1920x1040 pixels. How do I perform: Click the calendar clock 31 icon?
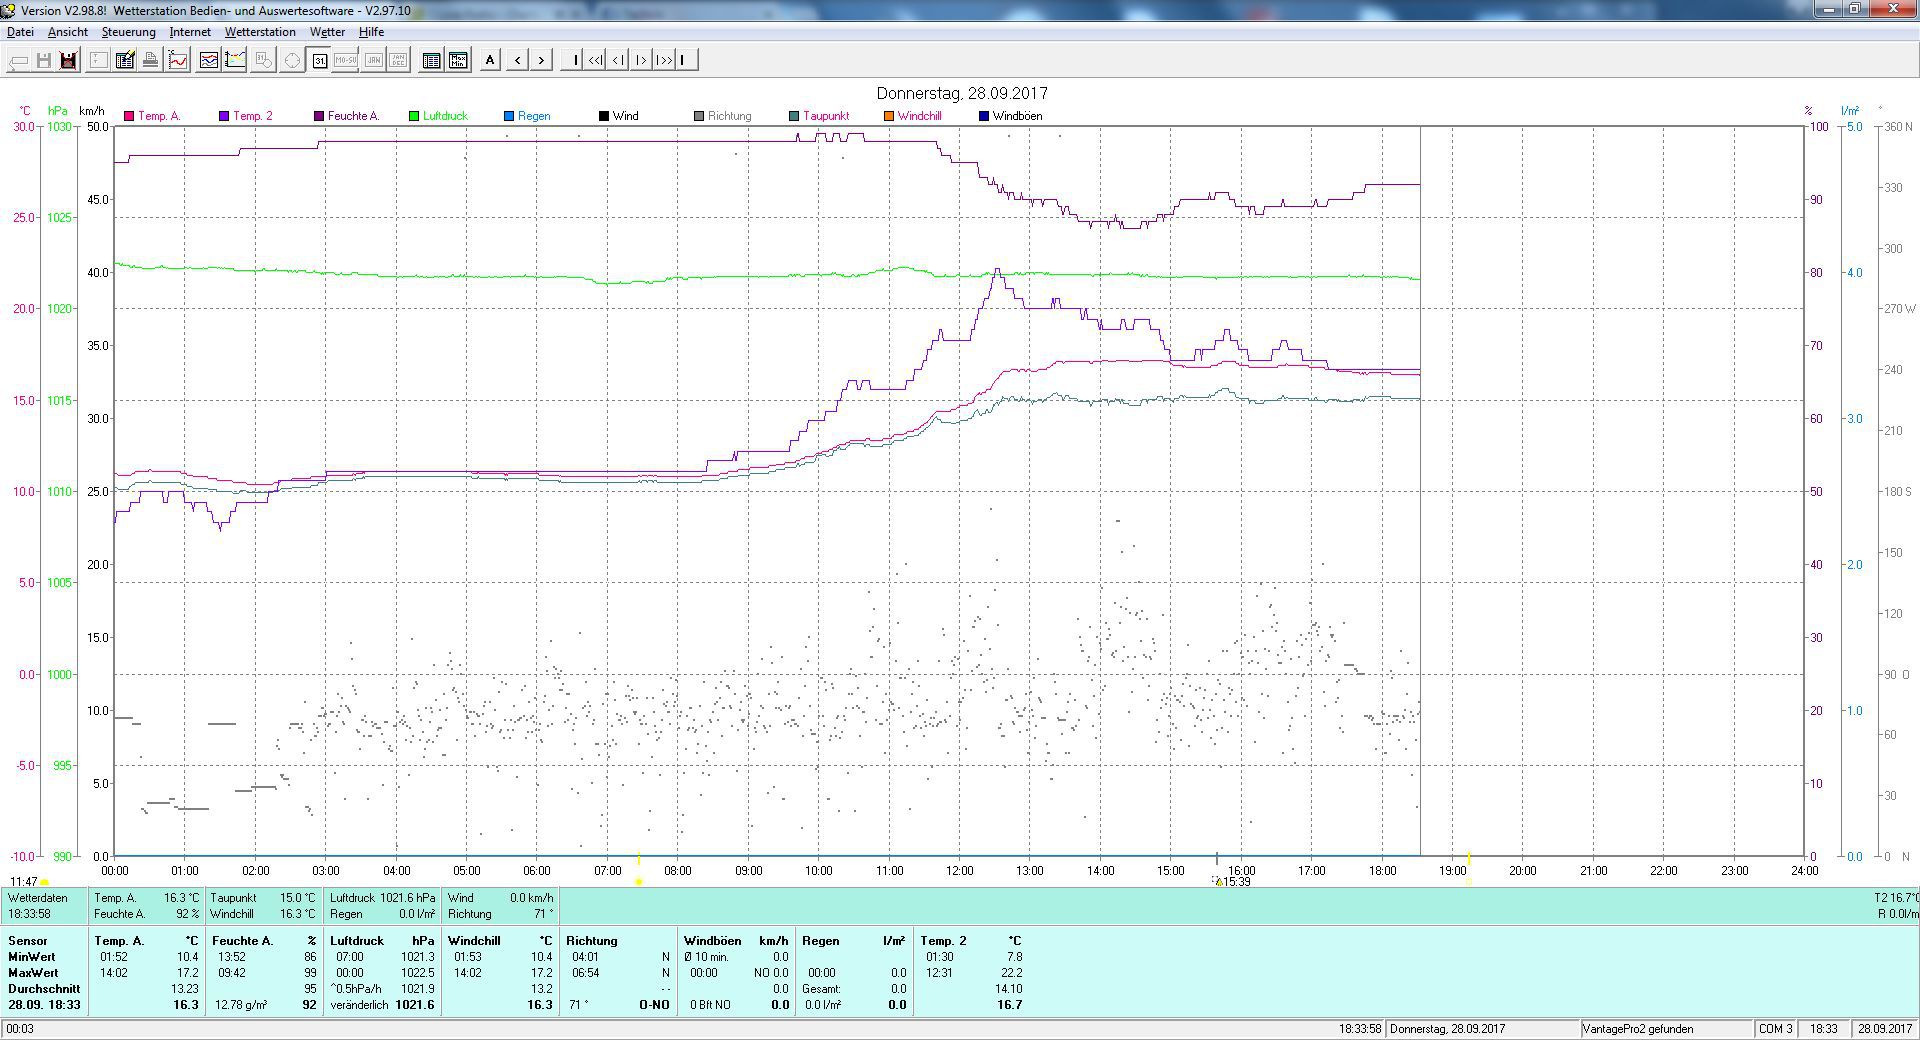[x=264, y=60]
